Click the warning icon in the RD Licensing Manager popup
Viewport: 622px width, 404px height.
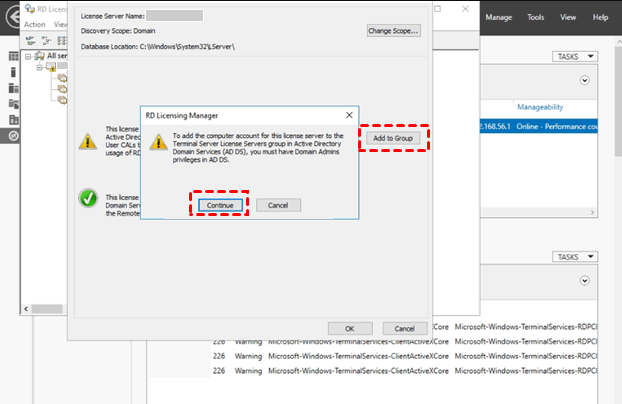(158, 142)
